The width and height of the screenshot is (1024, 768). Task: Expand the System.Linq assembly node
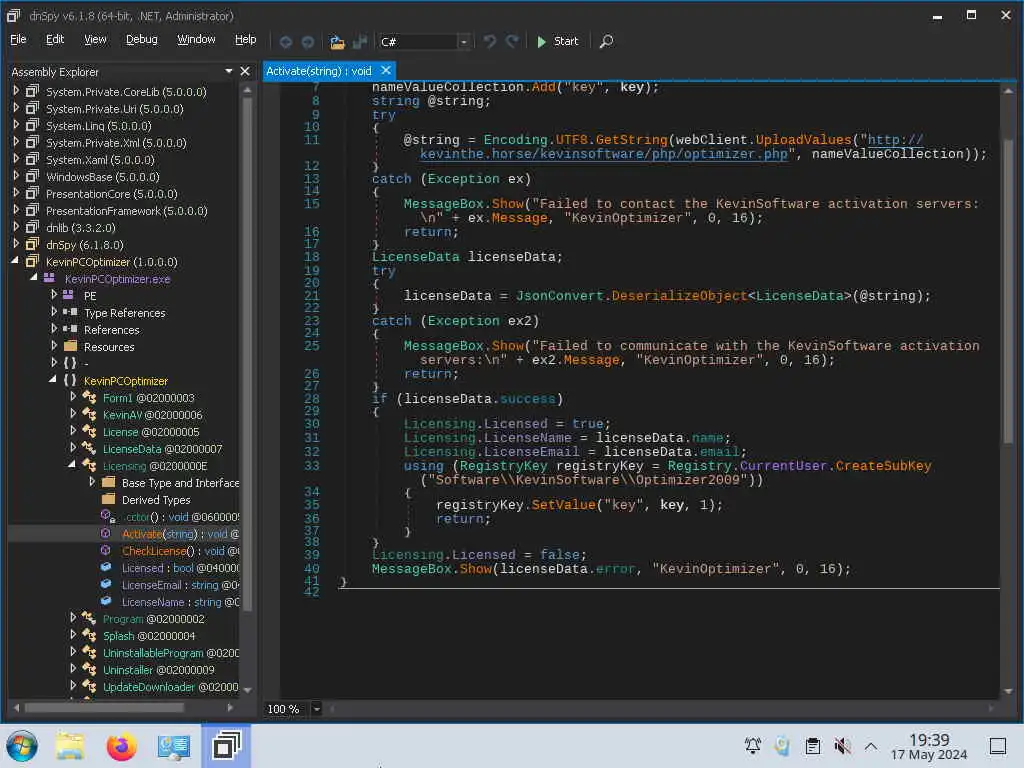click(16, 125)
